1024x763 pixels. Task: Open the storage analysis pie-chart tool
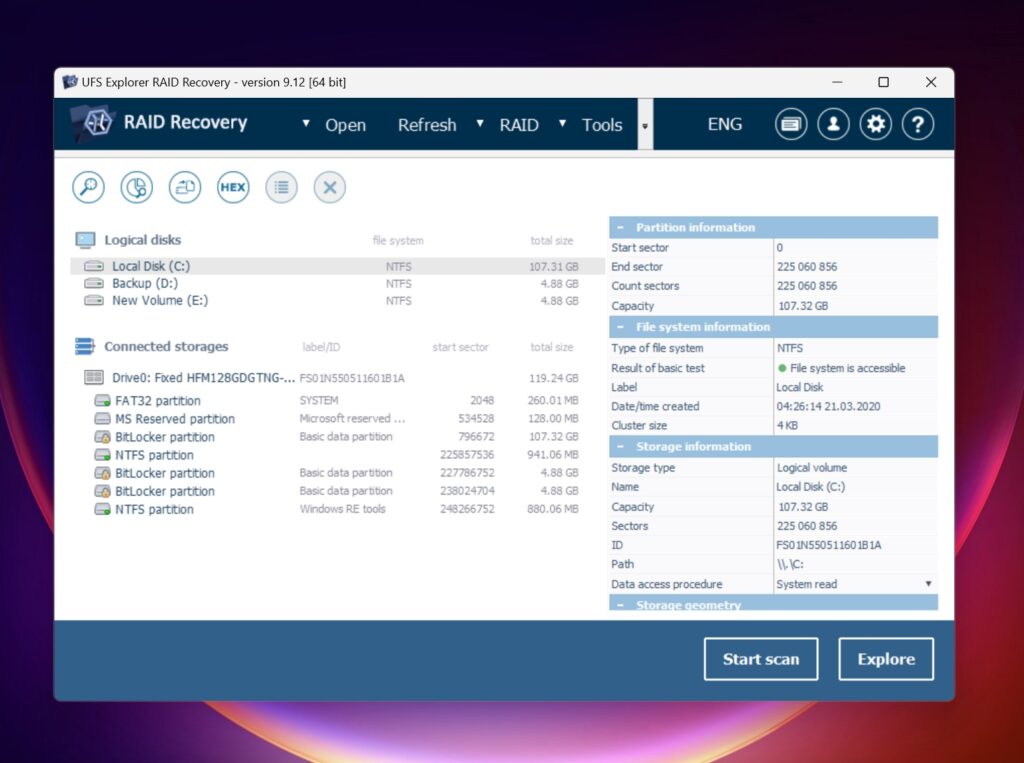pos(136,187)
